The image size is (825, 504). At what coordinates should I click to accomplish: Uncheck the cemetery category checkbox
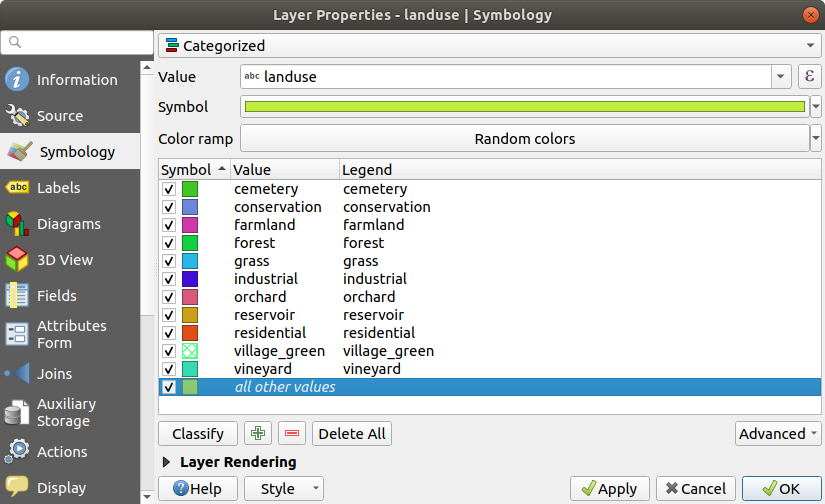click(169, 189)
